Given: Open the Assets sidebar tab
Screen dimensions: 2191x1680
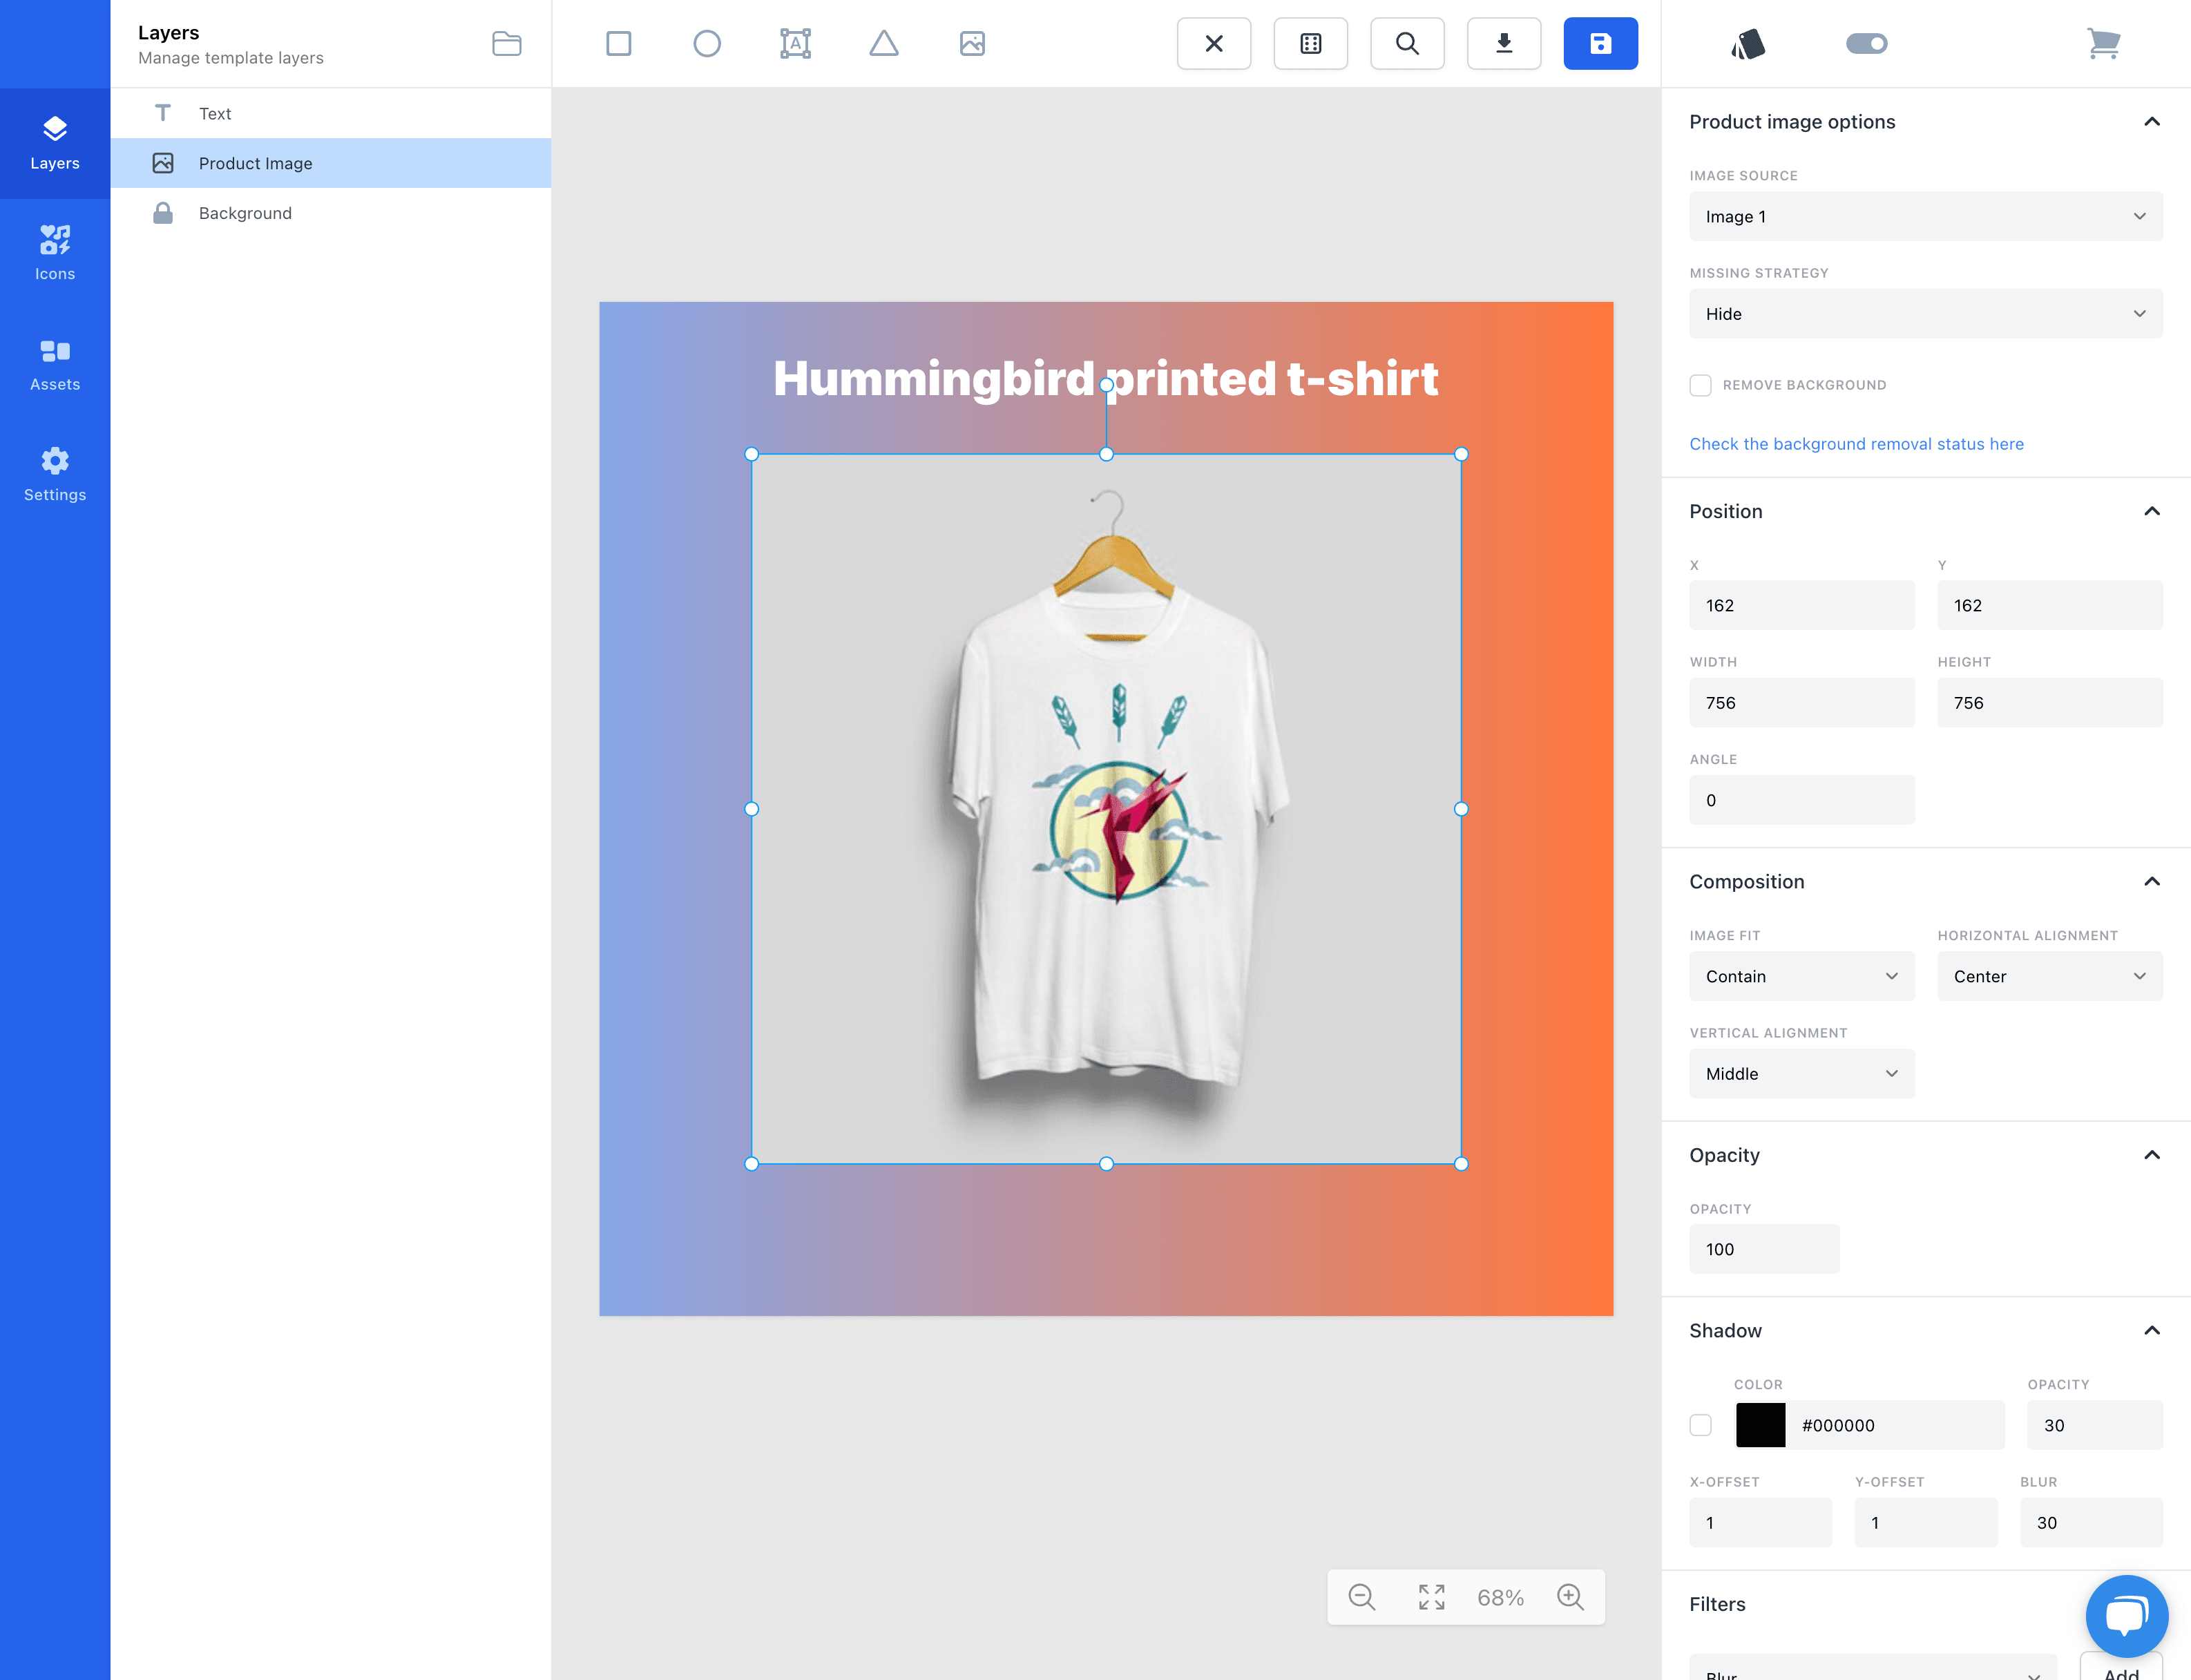Looking at the screenshot, I should [55, 363].
